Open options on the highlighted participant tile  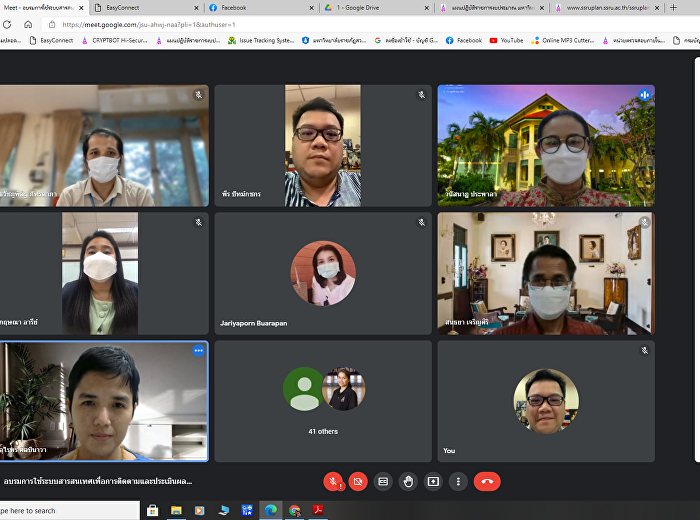click(x=198, y=351)
